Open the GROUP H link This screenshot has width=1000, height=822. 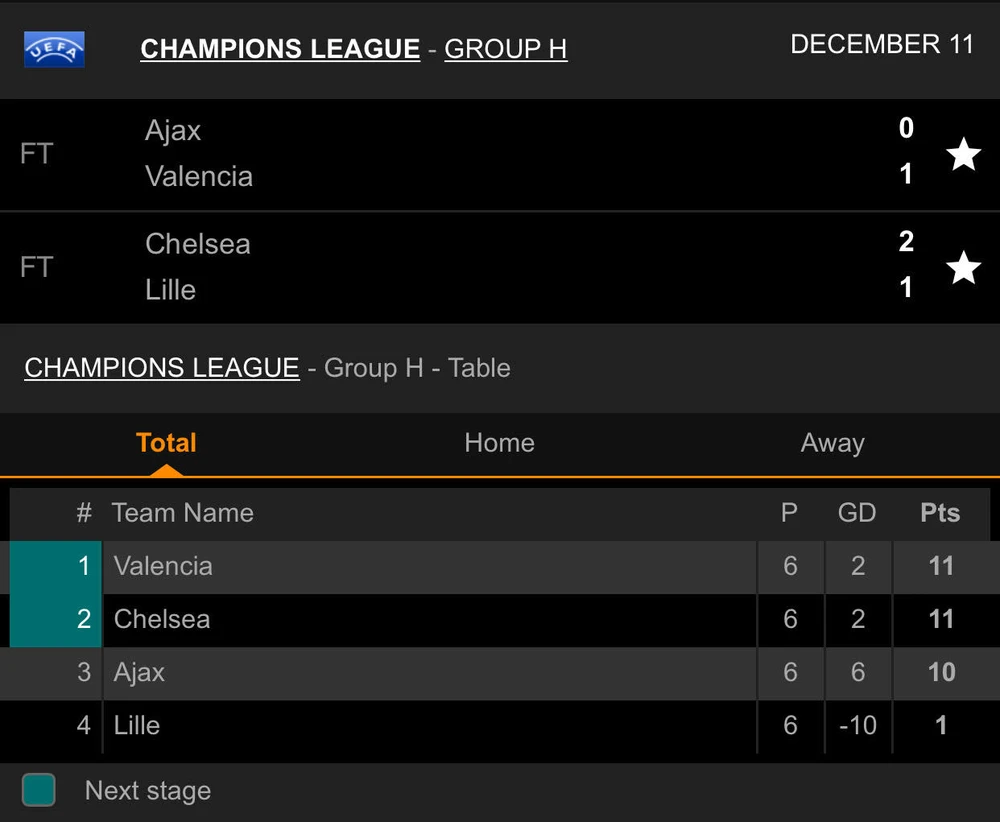click(505, 49)
